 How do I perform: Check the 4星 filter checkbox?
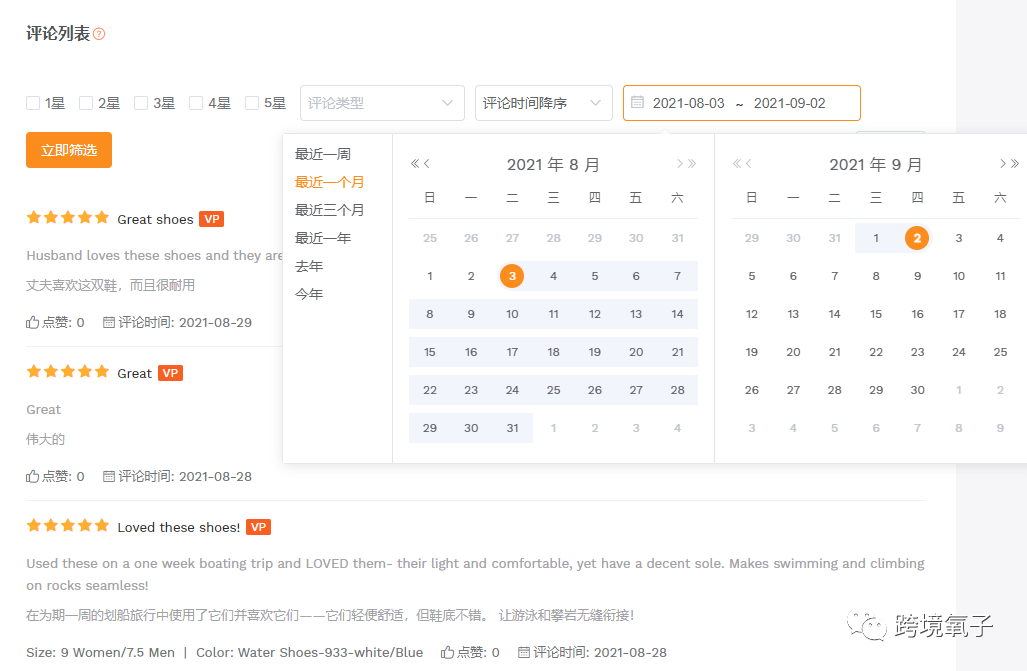tap(196, 103)
